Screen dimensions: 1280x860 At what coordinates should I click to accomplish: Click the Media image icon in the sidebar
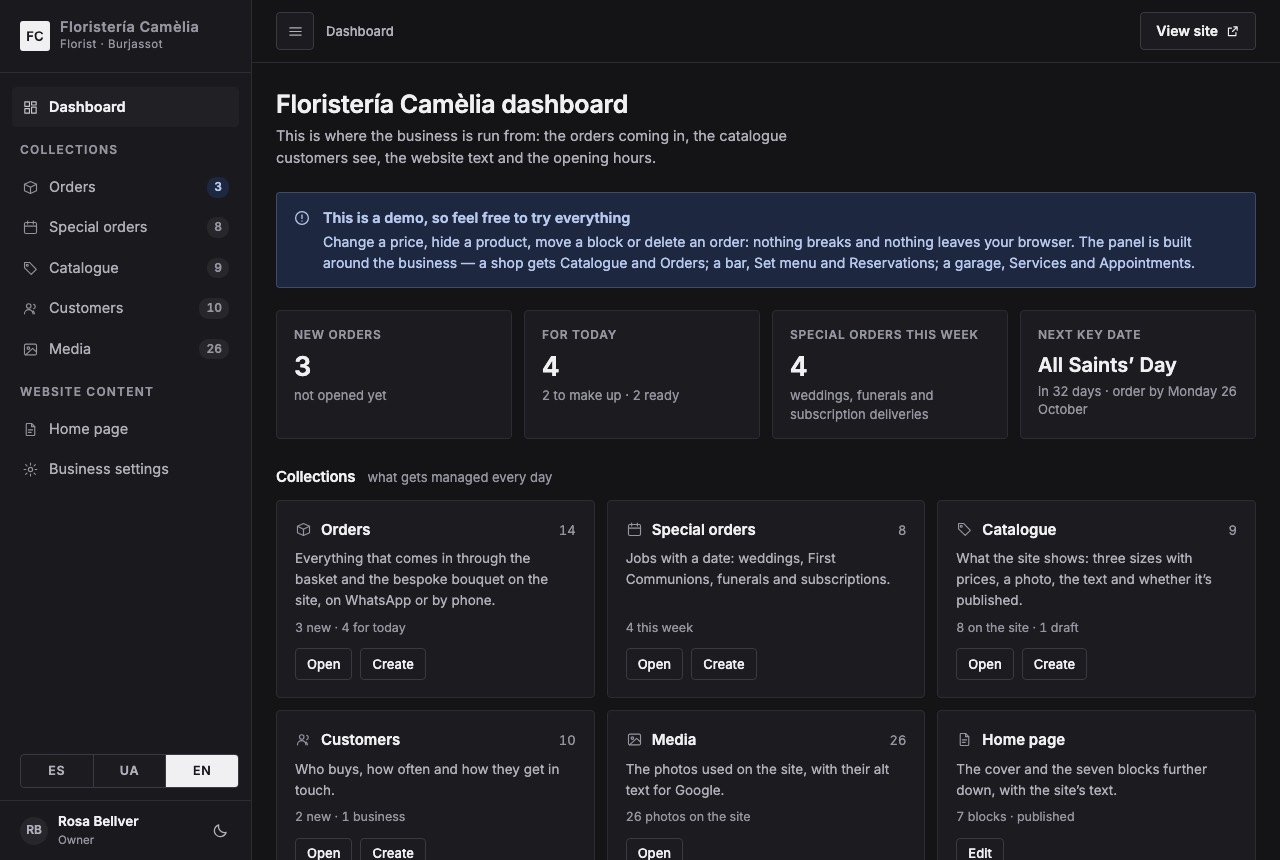click(30, 349)
